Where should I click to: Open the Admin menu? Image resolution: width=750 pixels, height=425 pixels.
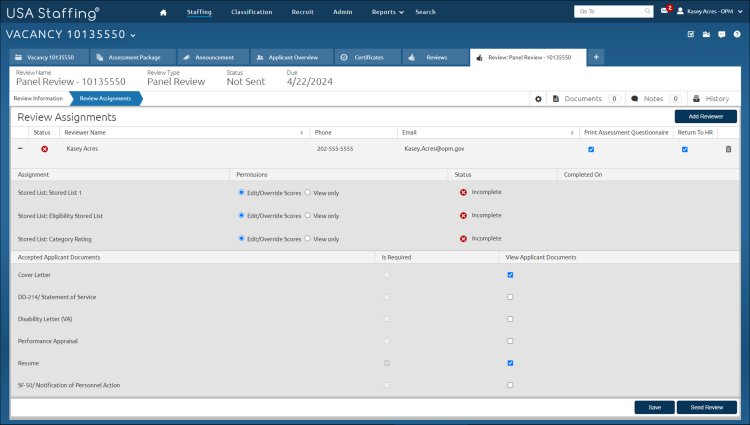click(x=342, y=12)
